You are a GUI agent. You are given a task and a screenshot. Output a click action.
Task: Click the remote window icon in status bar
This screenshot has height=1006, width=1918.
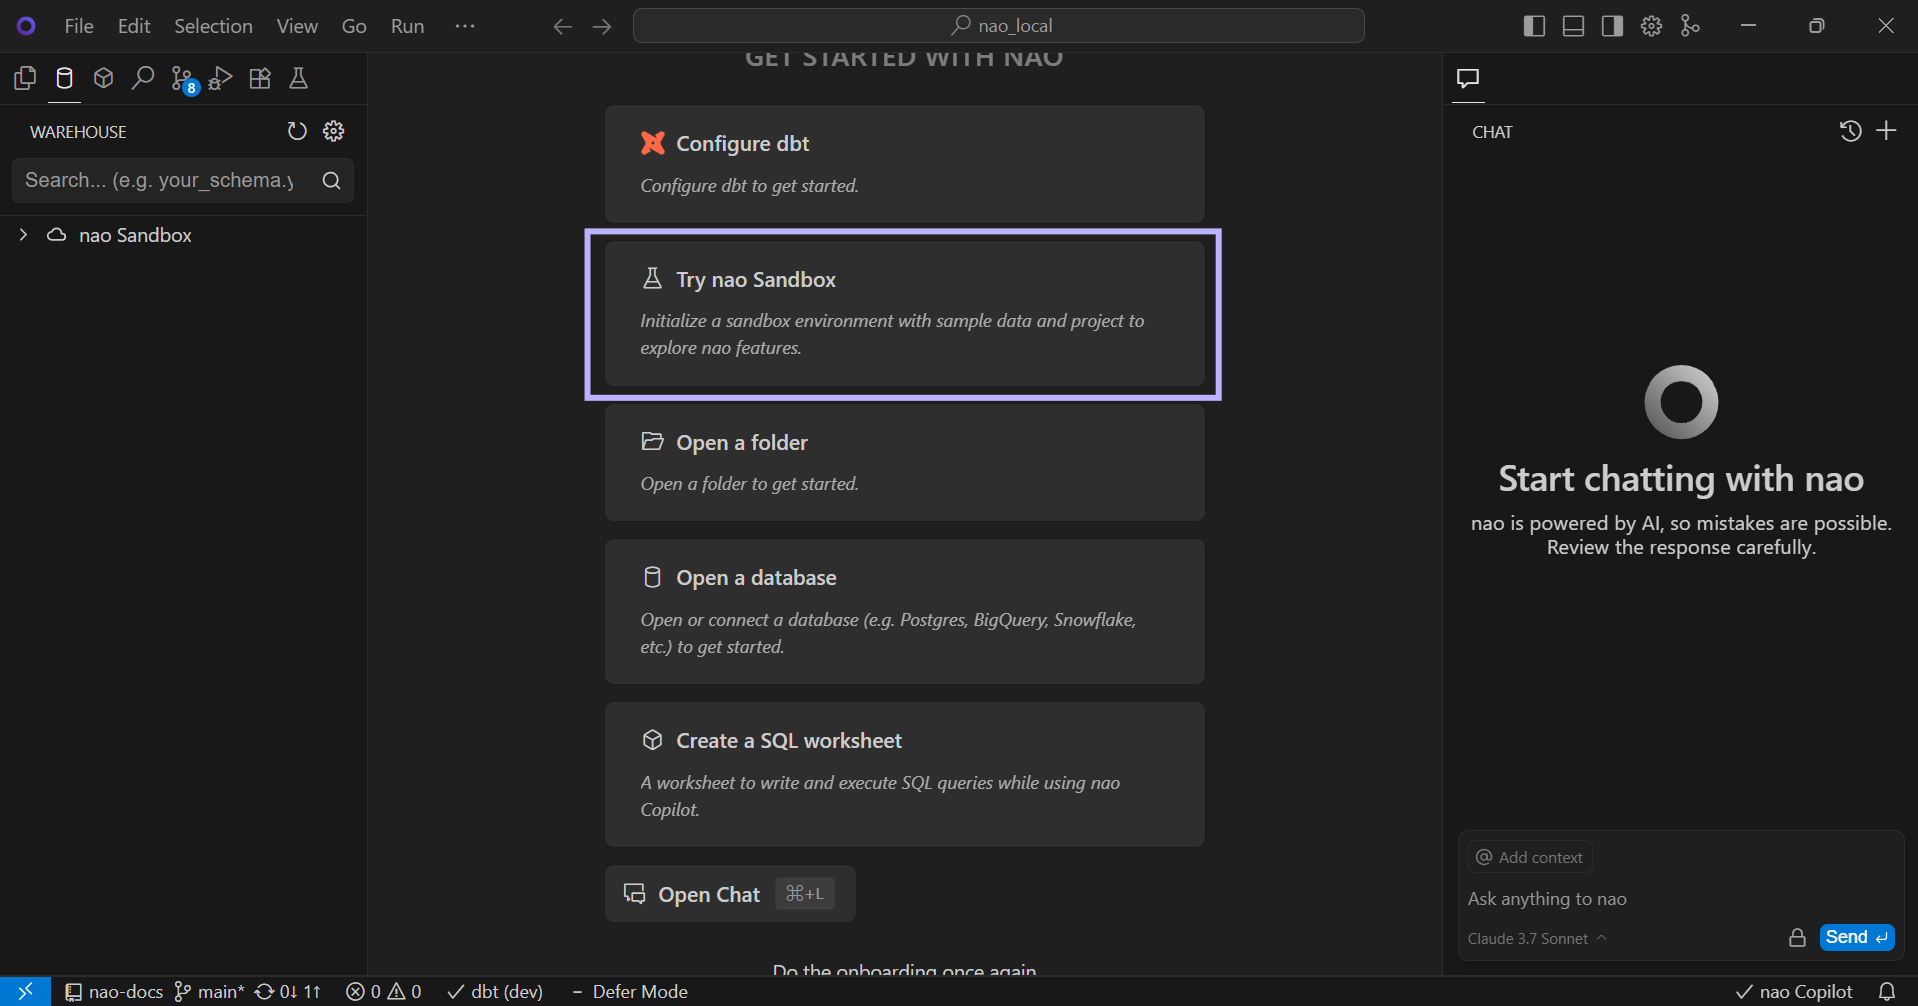point(25,991)
